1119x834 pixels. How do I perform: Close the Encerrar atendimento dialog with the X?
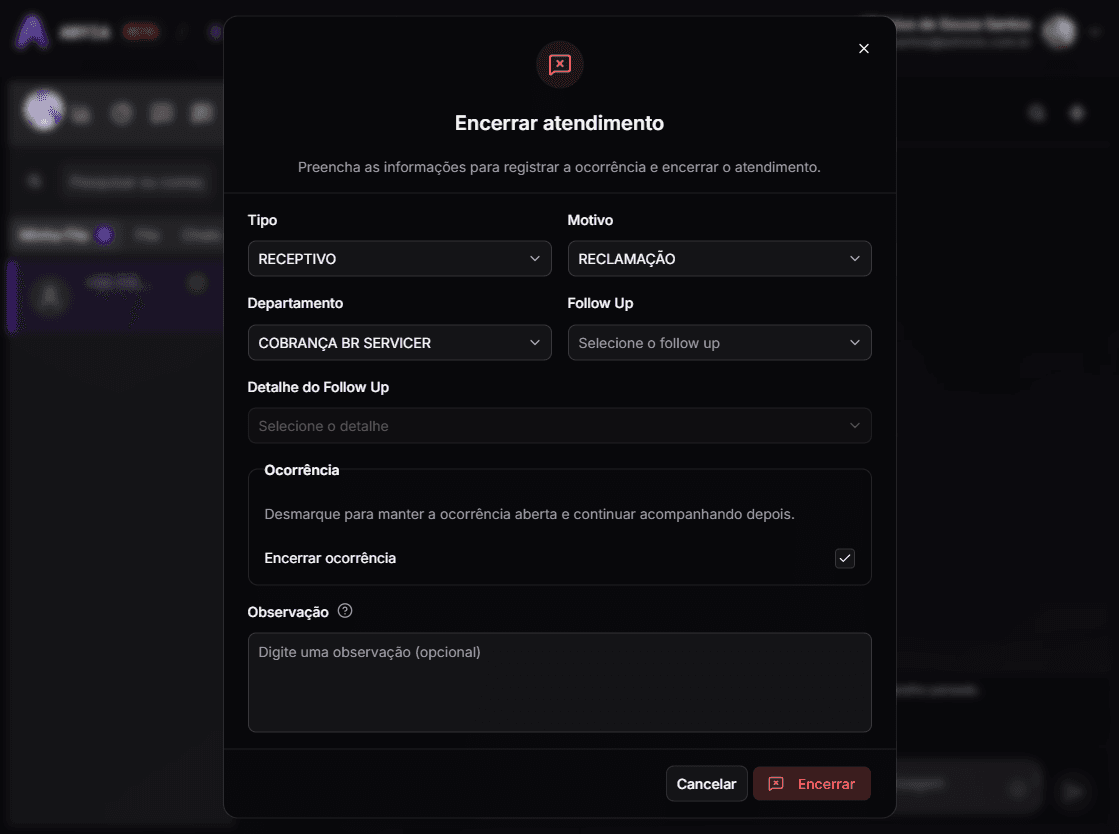coord(864,49)
